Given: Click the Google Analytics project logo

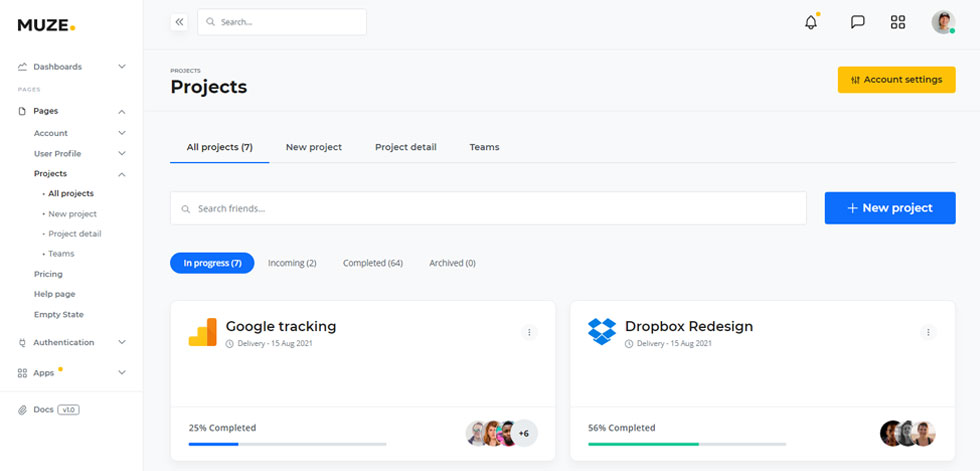Looking at the screenshot, I should coord(202,332).
